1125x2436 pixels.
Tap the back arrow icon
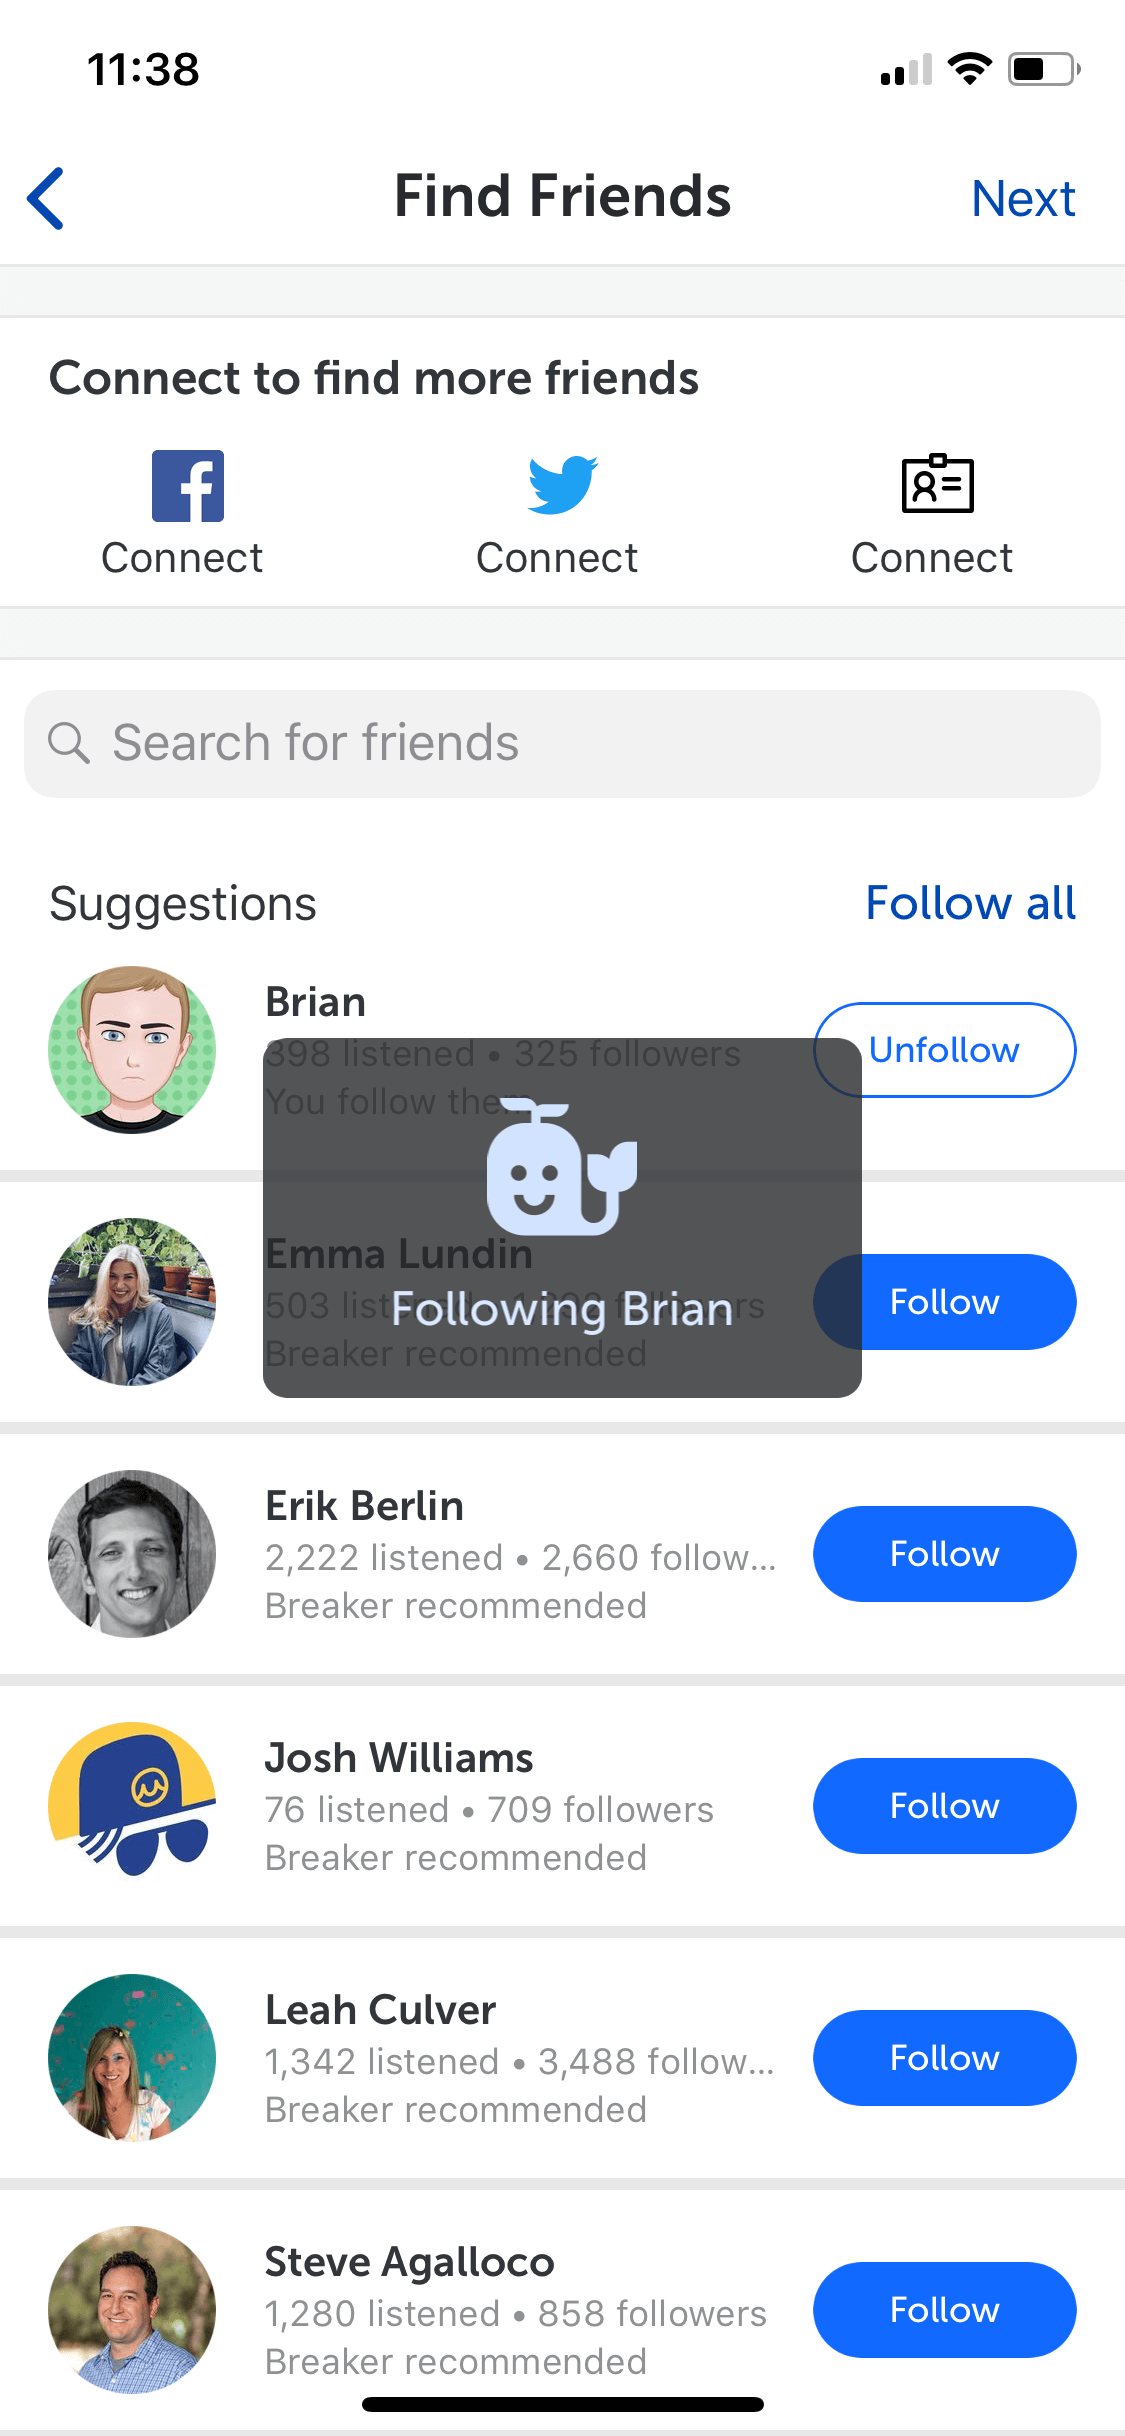point(46,198)
